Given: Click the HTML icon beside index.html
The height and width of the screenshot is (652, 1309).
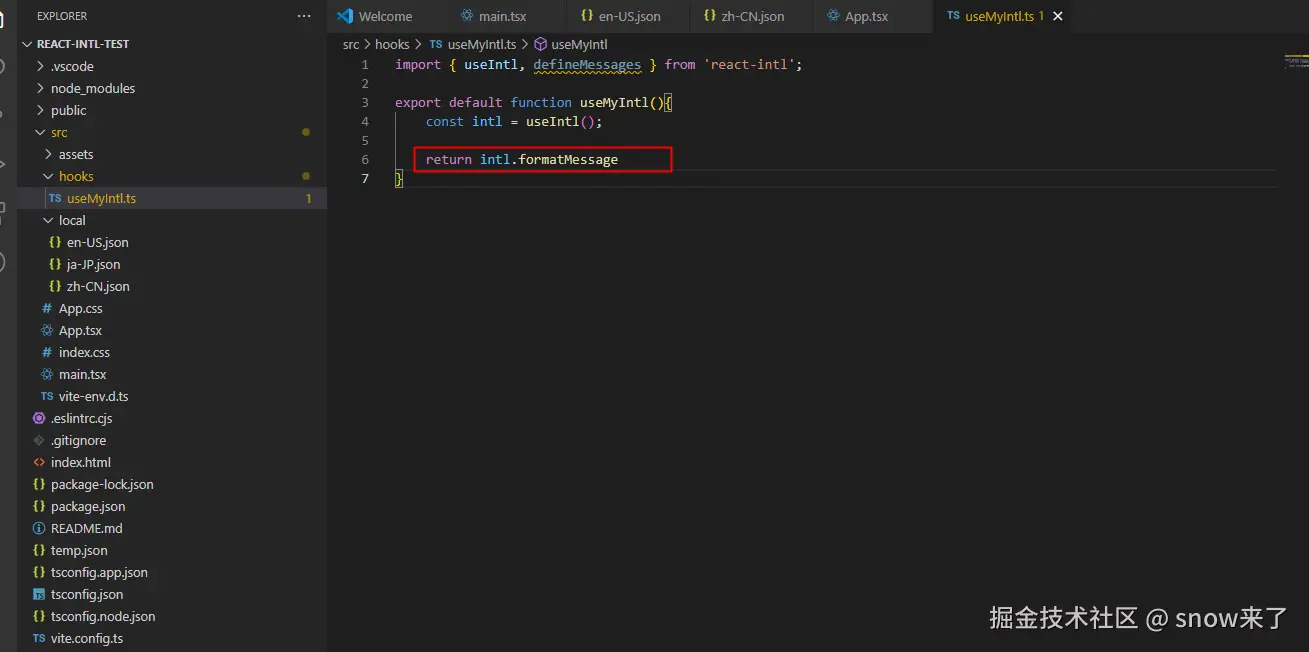Looking at the screenshot, I should coord(39,462).
